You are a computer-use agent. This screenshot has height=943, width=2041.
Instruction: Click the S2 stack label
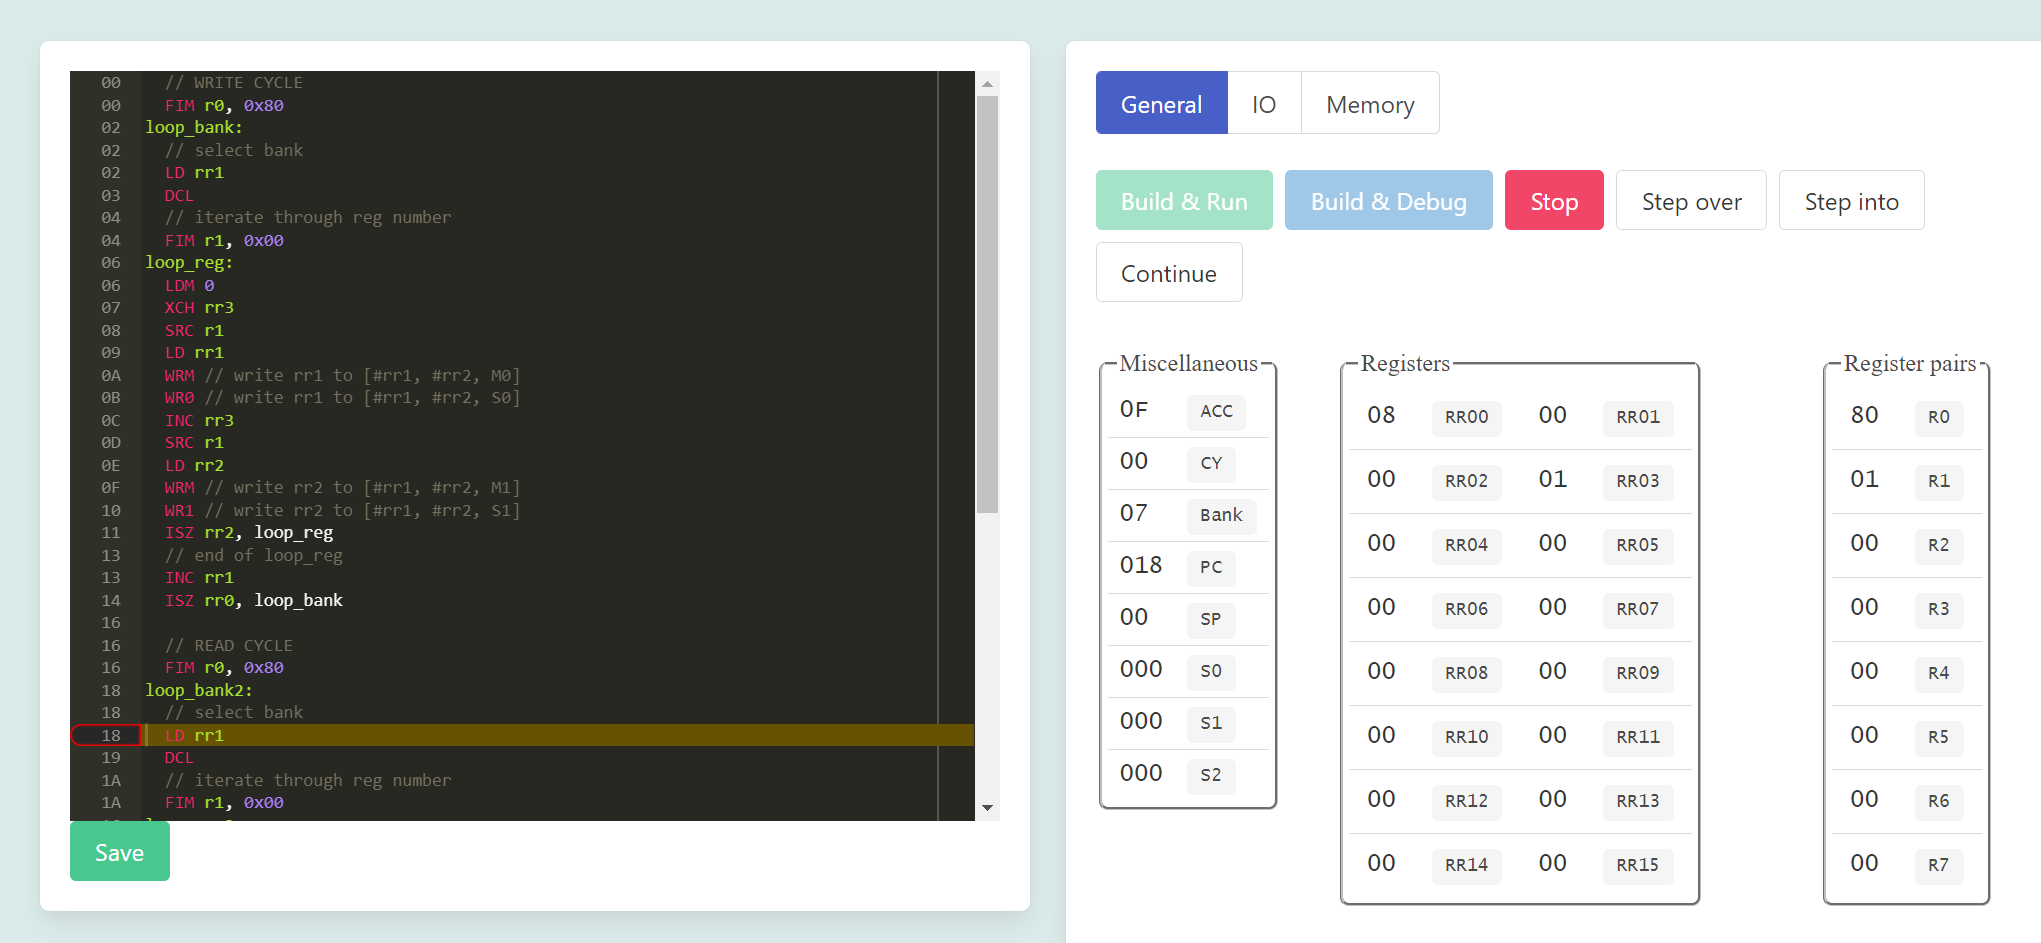coord(1211,775)
